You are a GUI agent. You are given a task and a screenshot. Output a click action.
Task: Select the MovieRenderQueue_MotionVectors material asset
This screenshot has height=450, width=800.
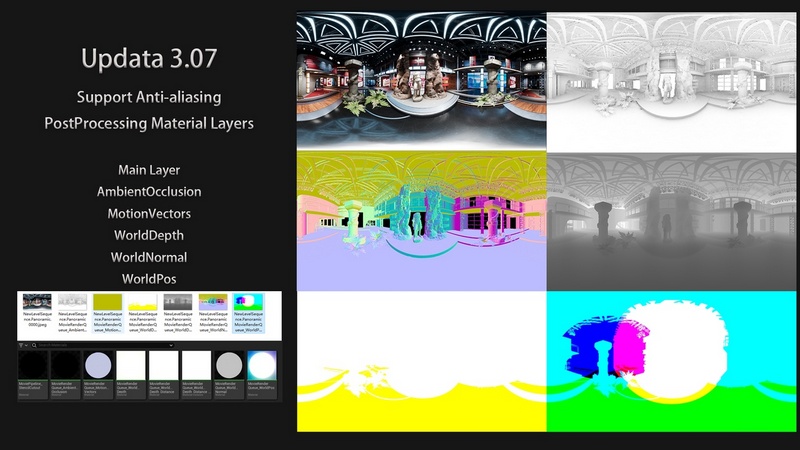(98, 366)
